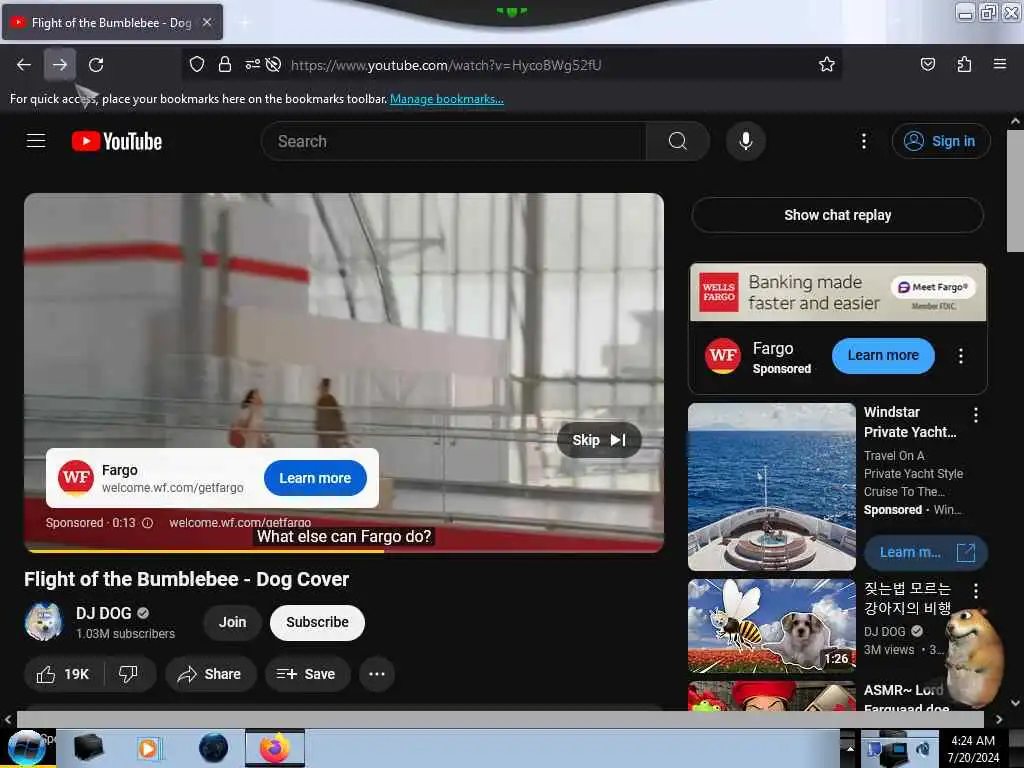
Task: Open Fargo sponsored ad options menu
Action: click(961, 356)
